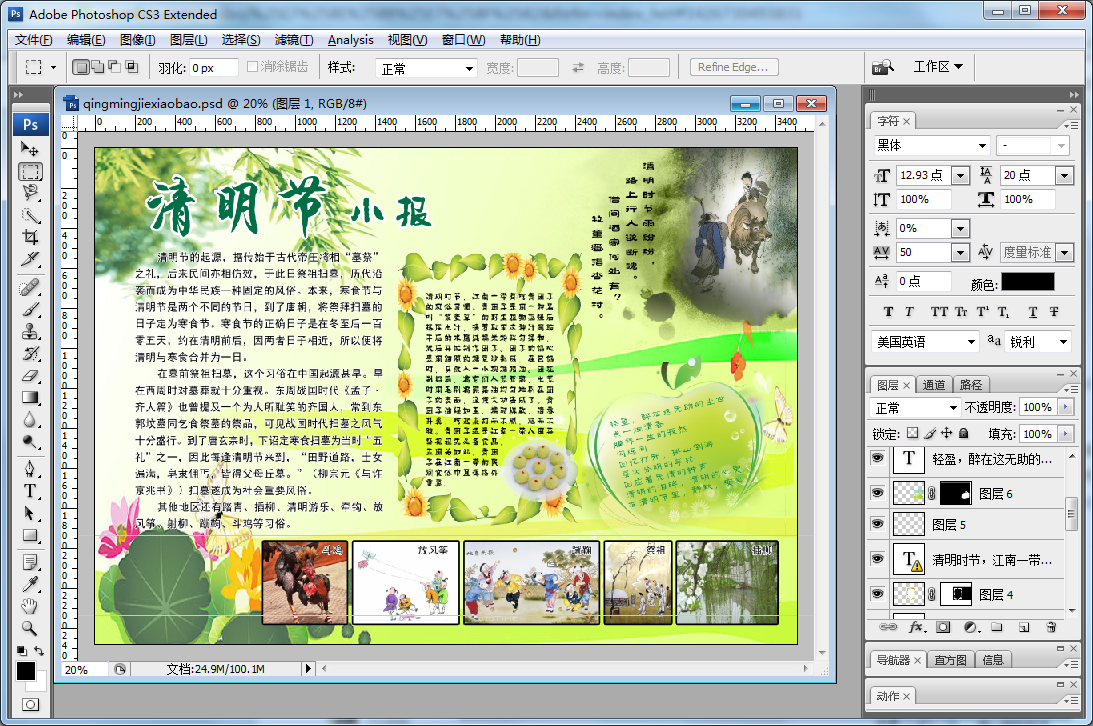This screenshot has width=1093, height=726.
Task: Select the Dodge tool
Action: click(x=30, y=442)
